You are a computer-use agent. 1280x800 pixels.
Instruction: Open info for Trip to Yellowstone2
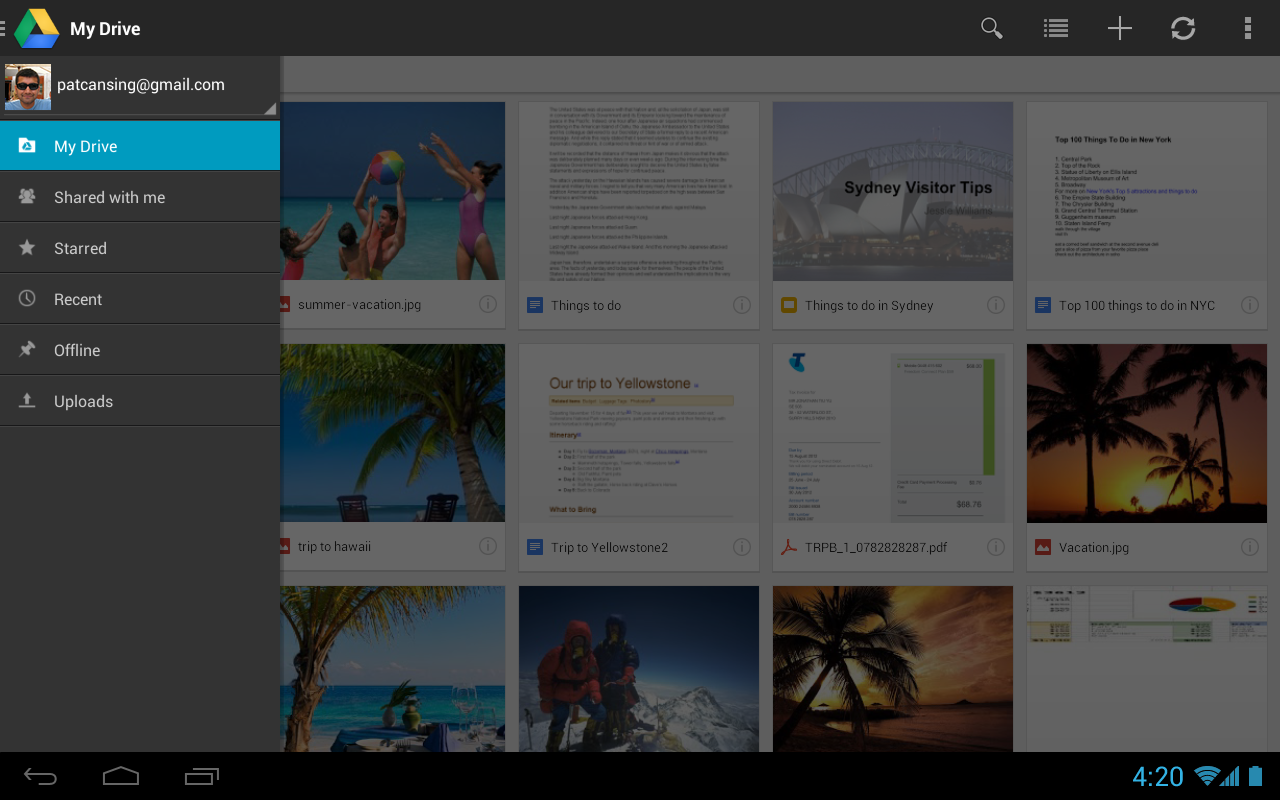[742, 546]
